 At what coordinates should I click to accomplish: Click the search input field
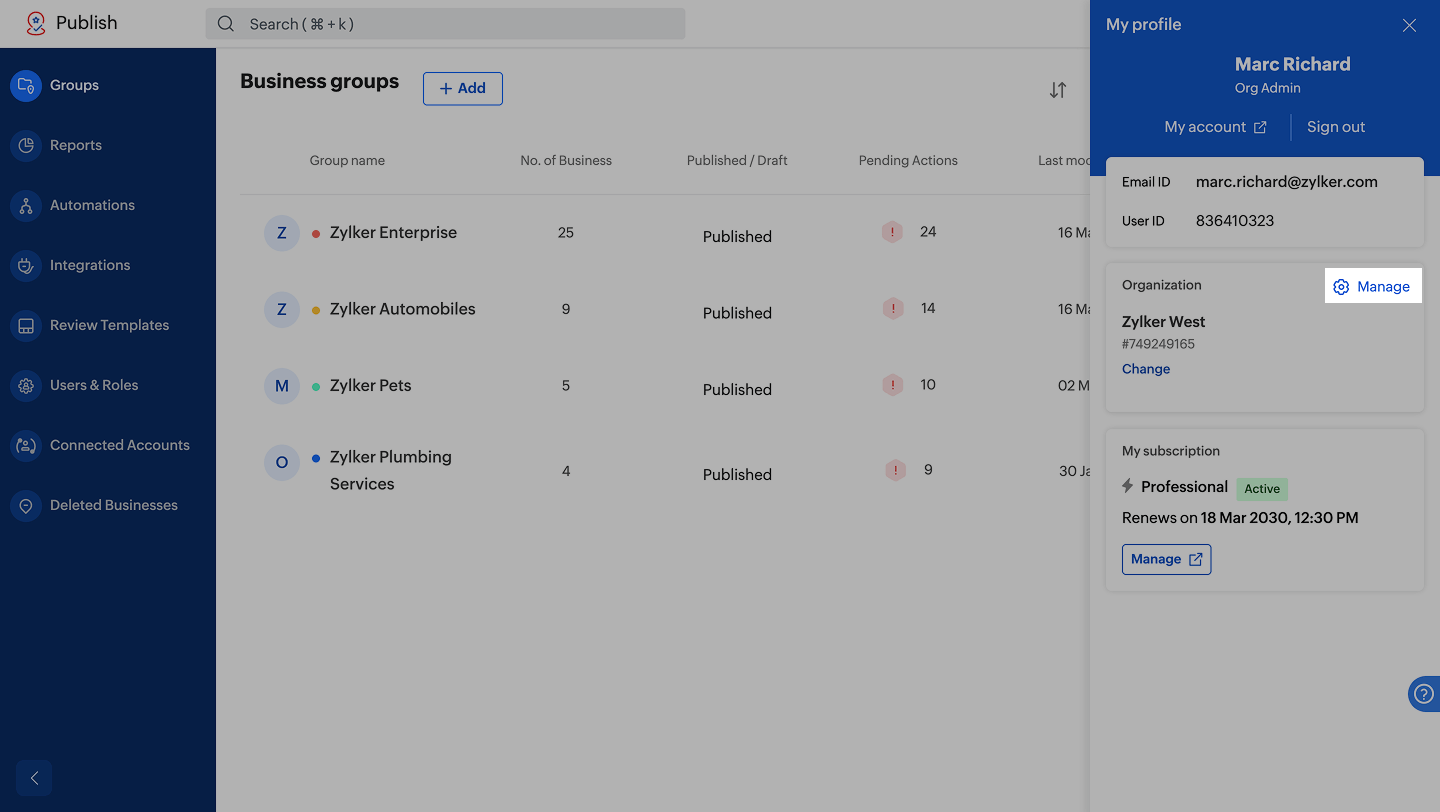(x=445, y=24)
